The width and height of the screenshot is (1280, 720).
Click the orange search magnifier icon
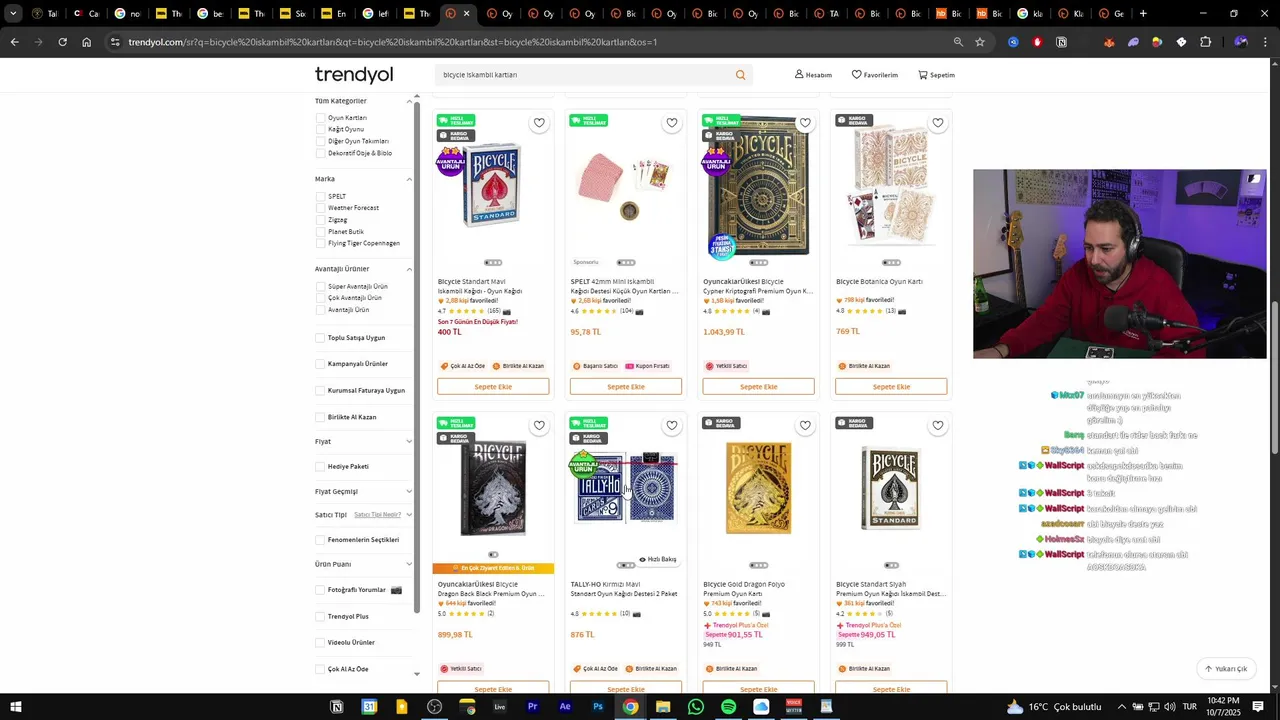pos(741,75)
